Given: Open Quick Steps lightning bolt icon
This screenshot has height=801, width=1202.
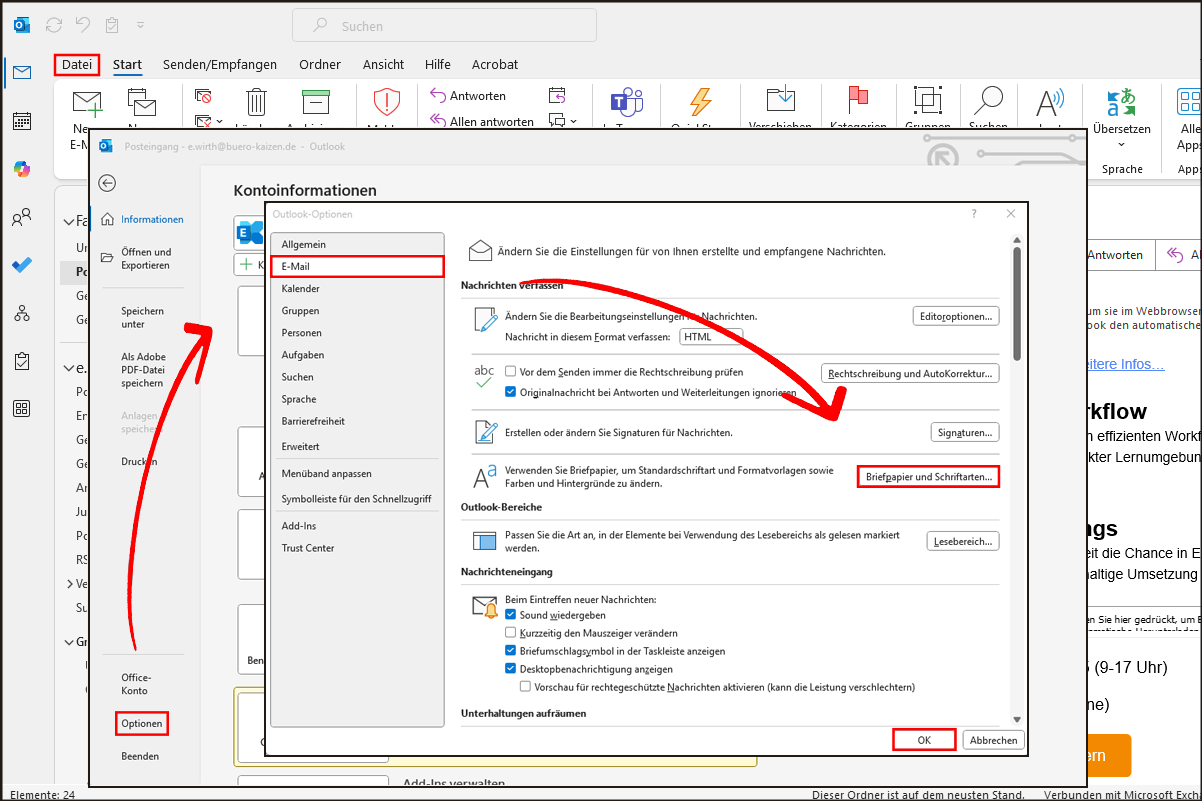Looking at the screenshot, I should tap(700, 102).
